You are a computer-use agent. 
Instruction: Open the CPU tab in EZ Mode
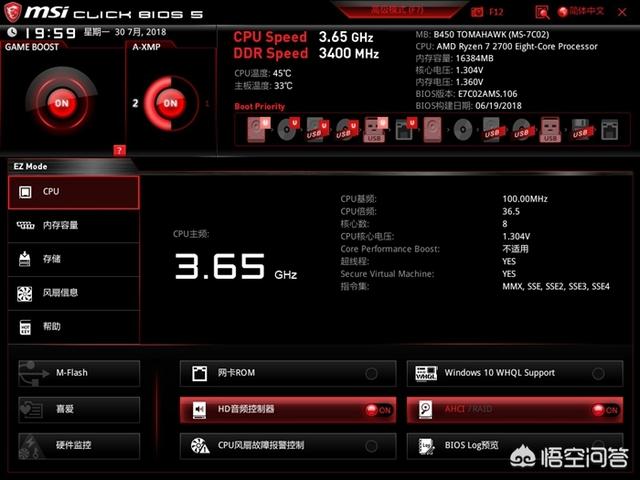pyautogui.click(x=73, y=192)
